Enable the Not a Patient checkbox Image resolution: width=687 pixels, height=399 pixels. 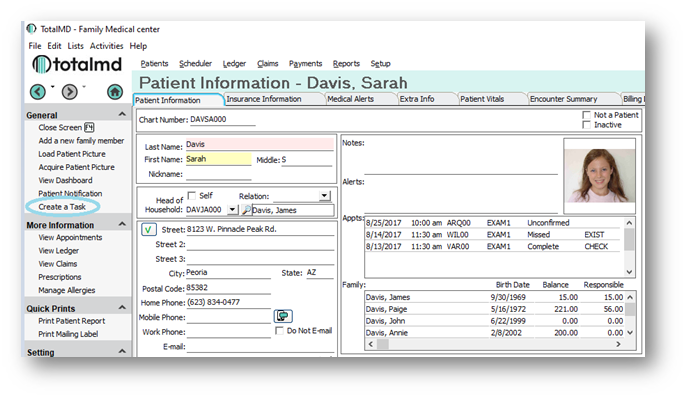tap(586, 115)
